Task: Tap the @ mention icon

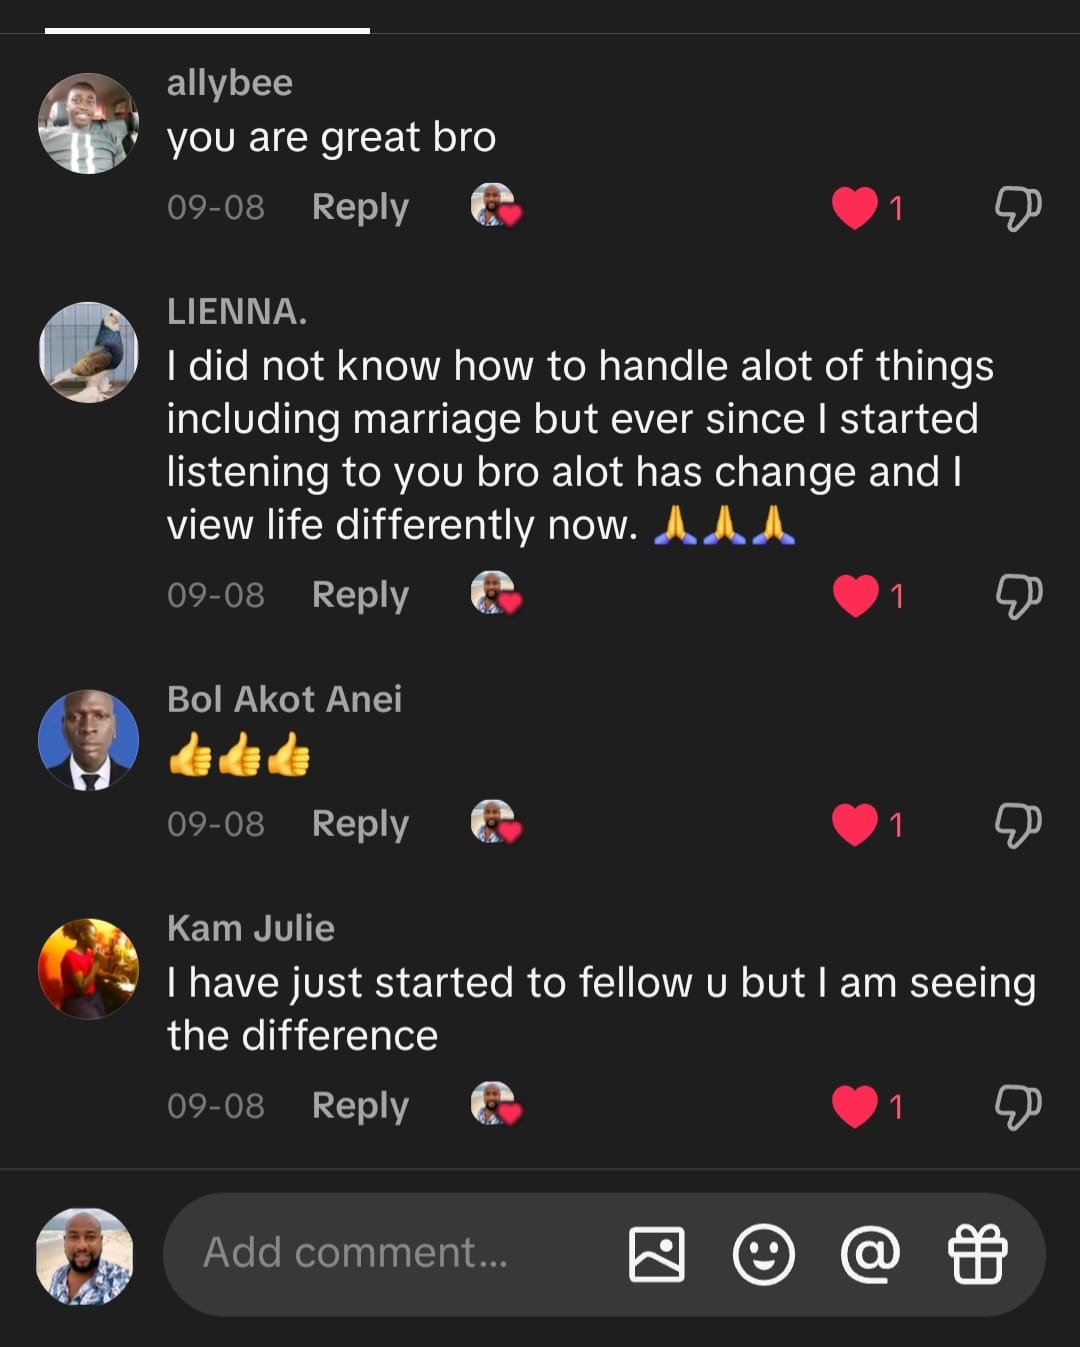Action: (x=870, y=1254)
